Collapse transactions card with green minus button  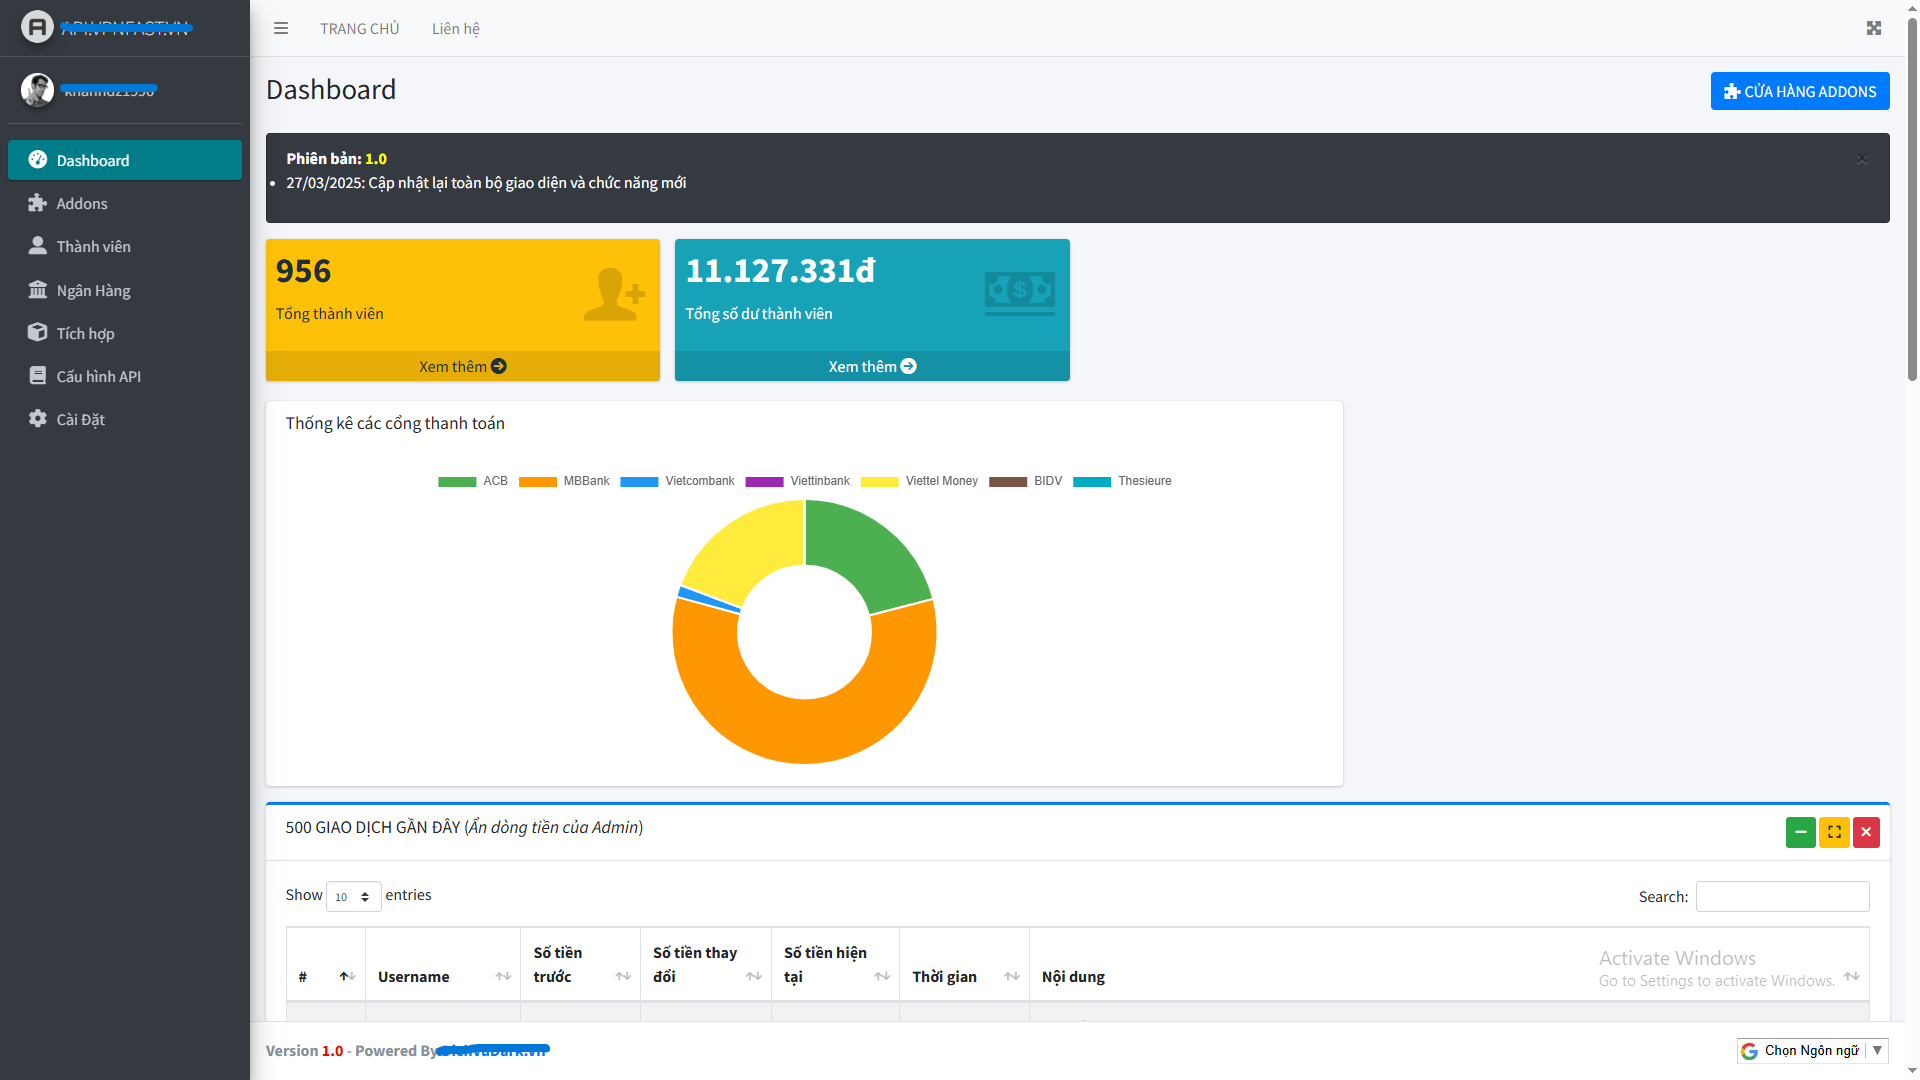(x=1800, y=832)
